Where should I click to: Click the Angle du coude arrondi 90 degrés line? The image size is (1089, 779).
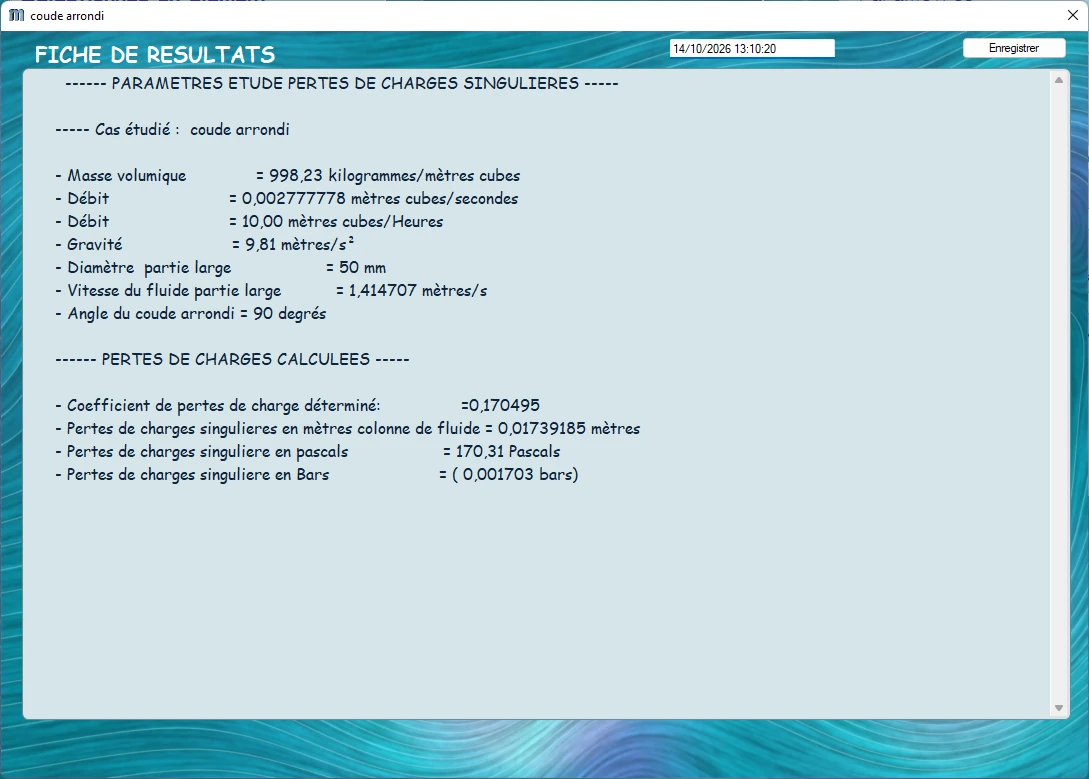point(191,313)
